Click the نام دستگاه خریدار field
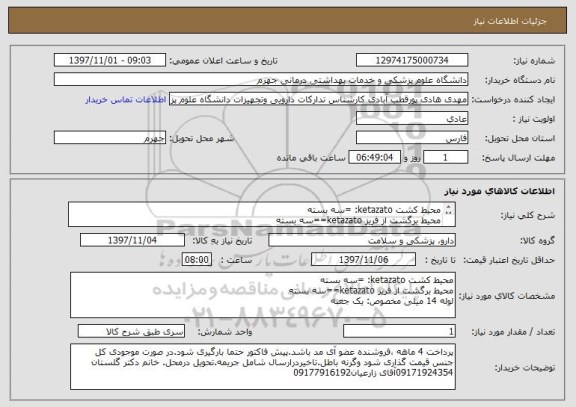The width and height of the screenshot is (576, 407). 261,80
